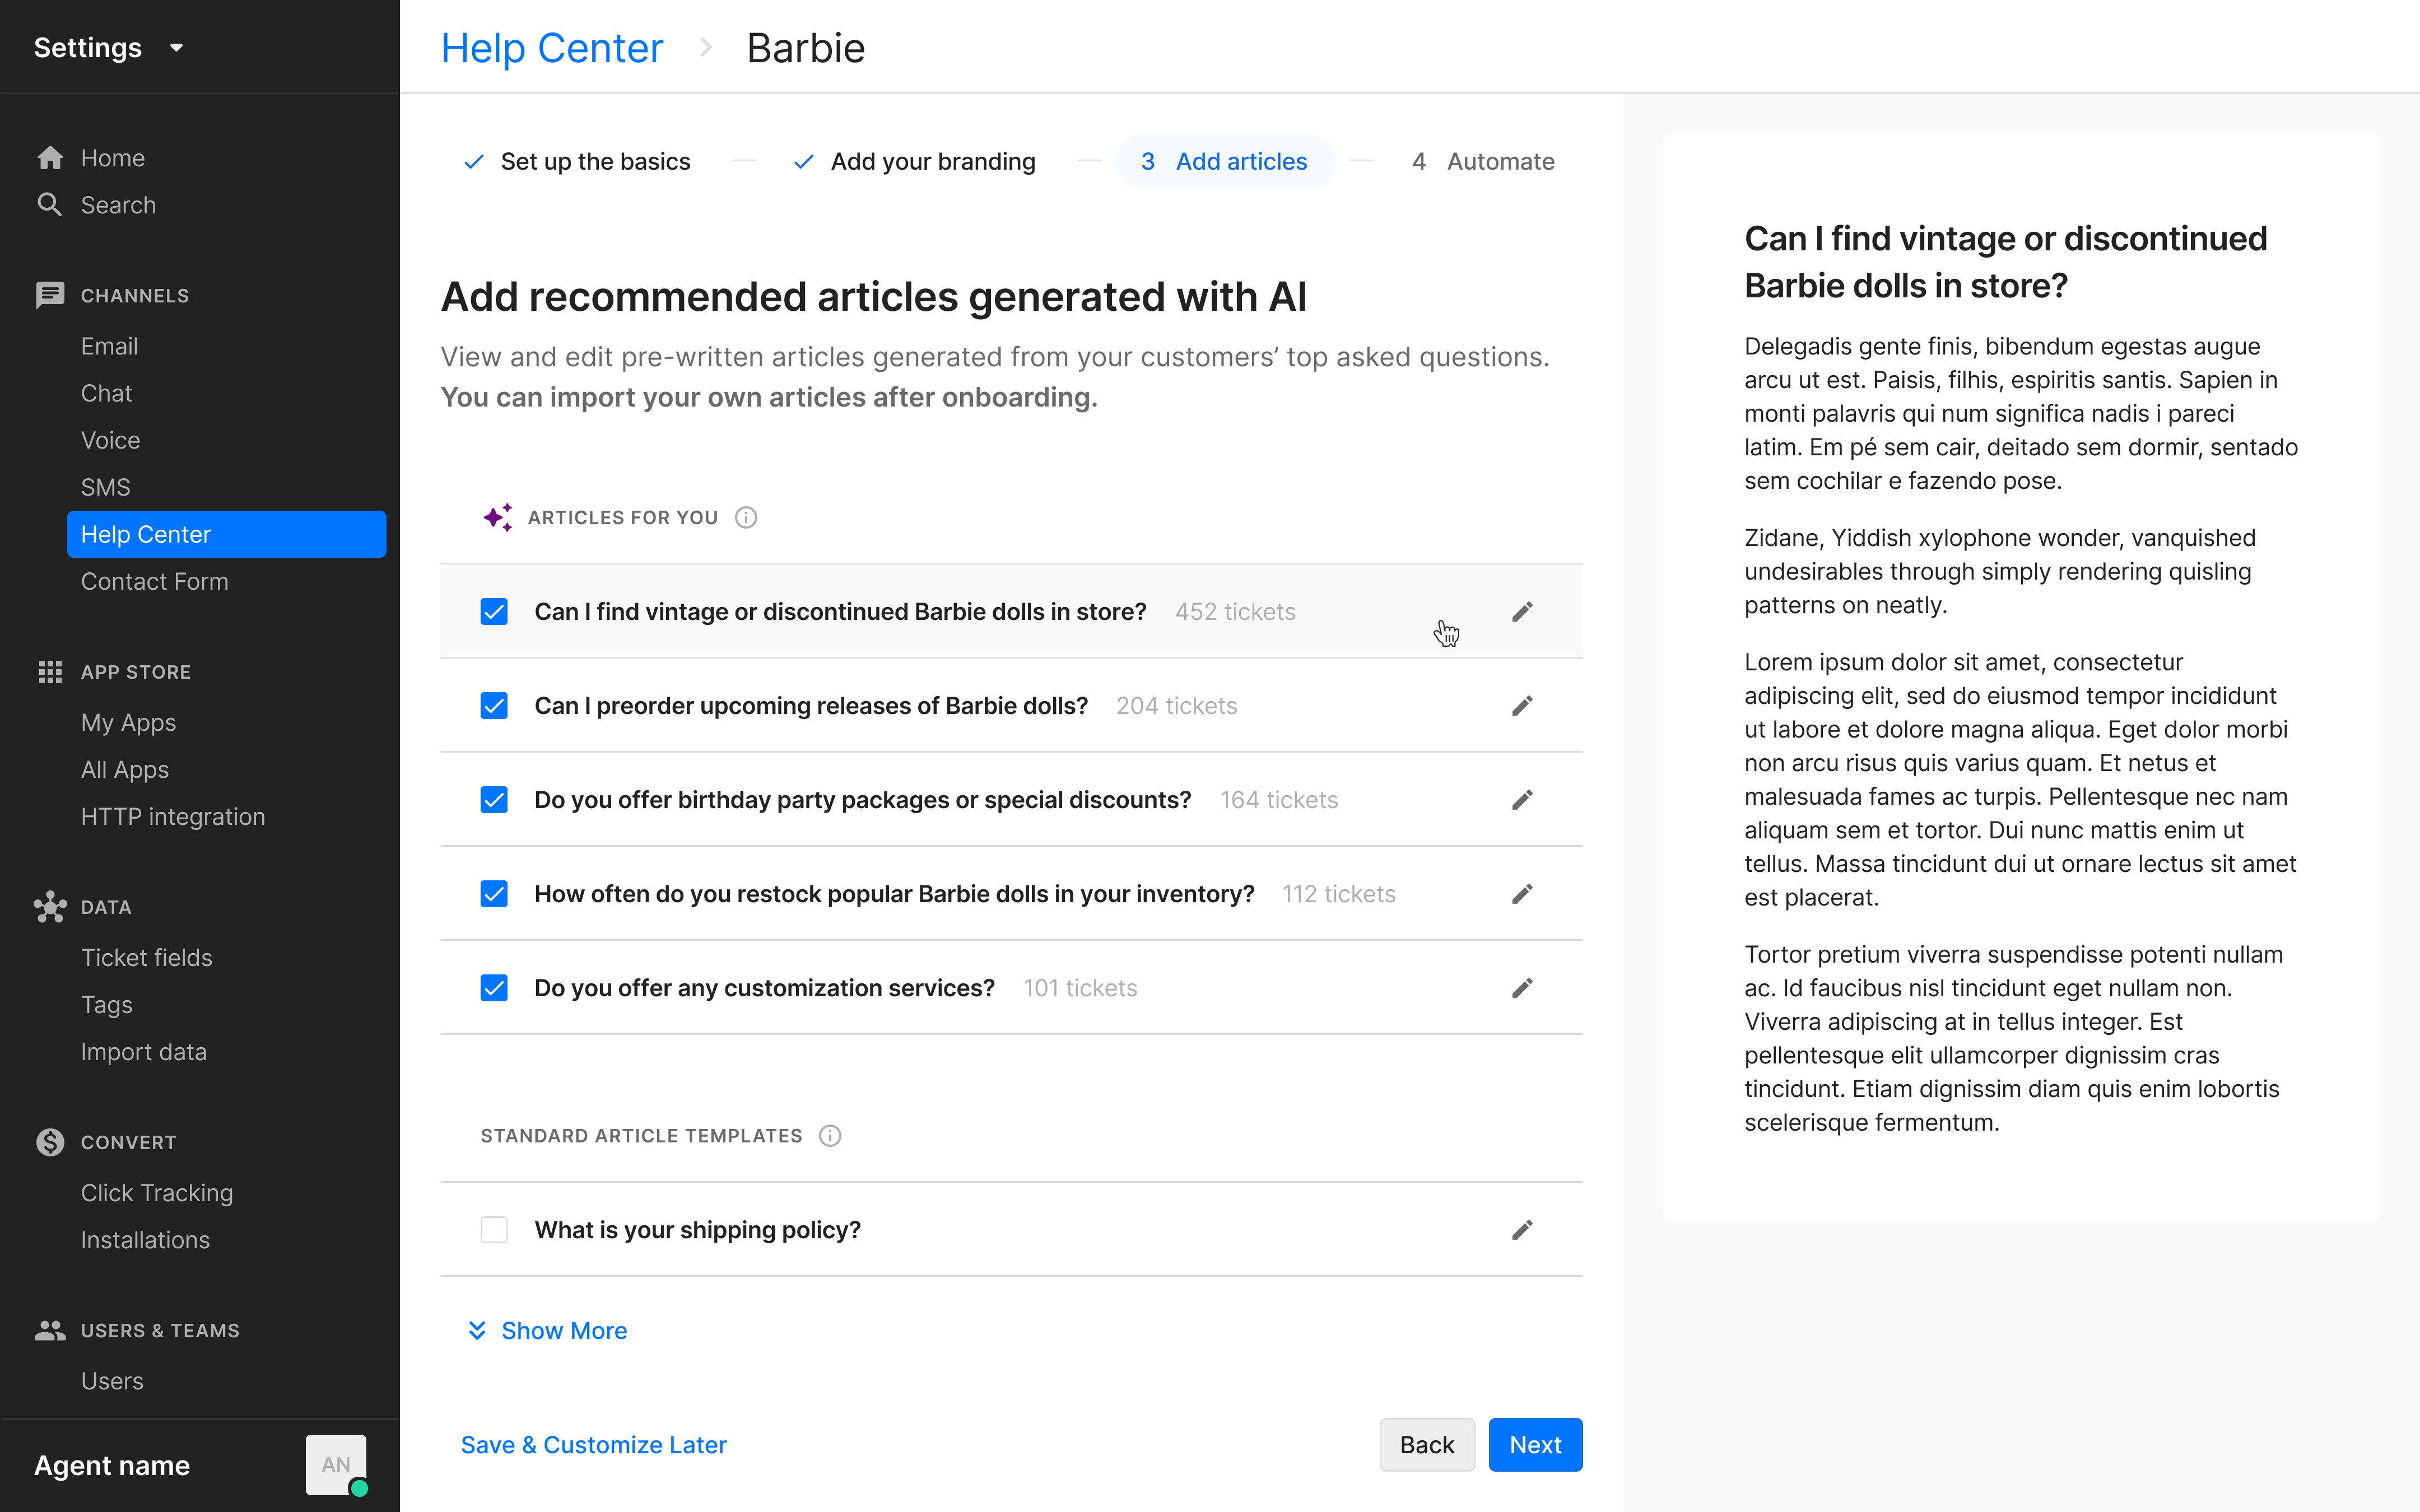Click pencil icon for shipping policy template
This screenshot has width=2420, height=1512.
(1522, 1230)
